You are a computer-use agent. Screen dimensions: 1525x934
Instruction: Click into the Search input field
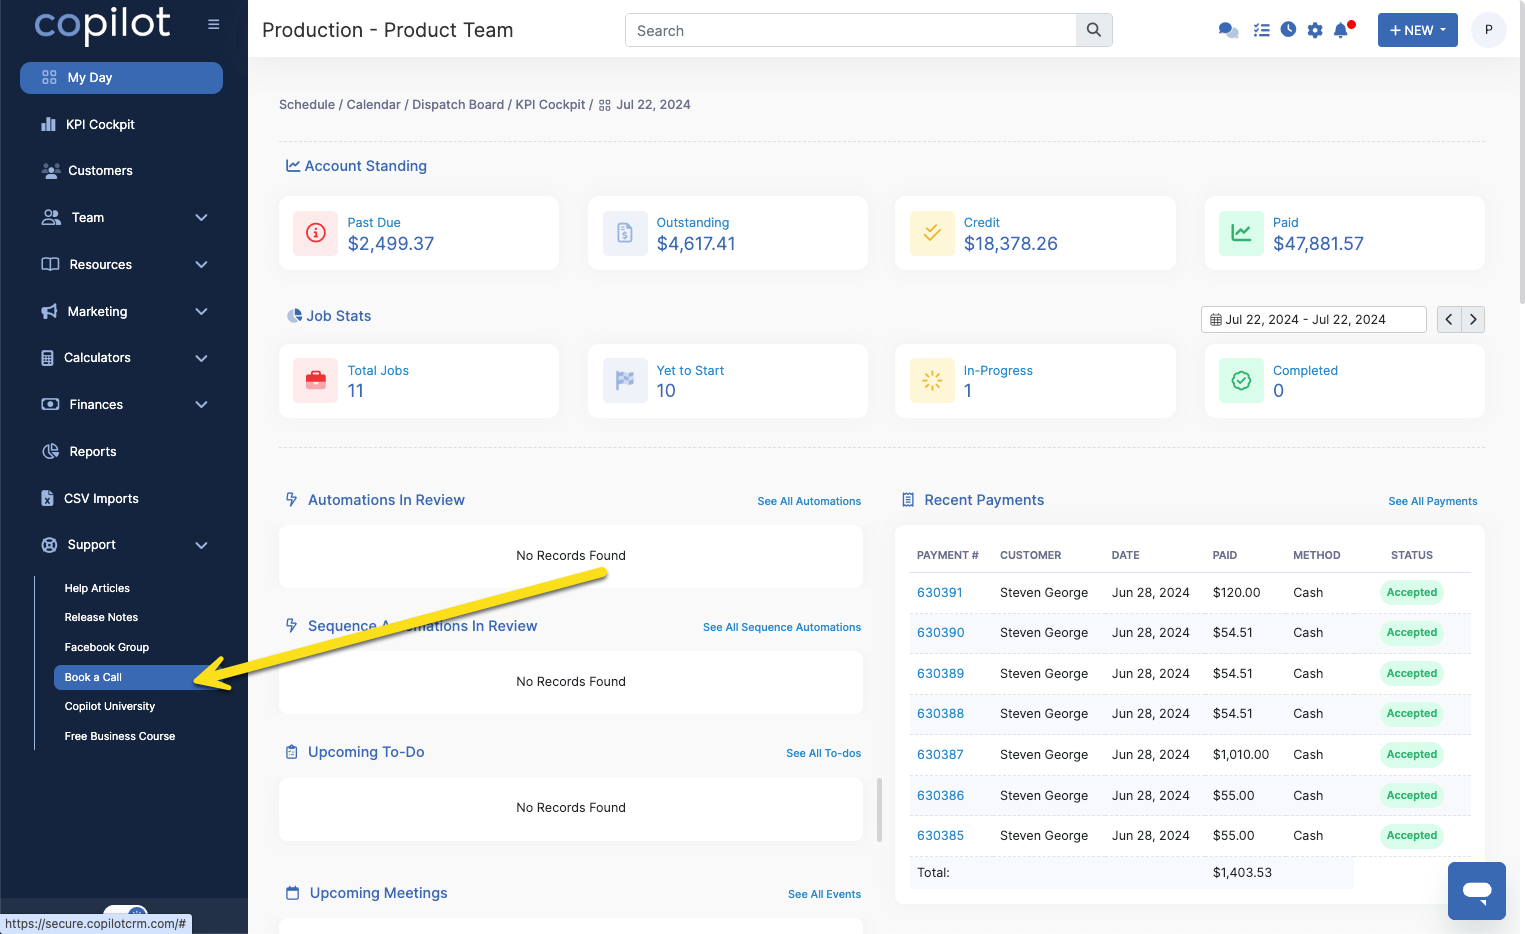(x=851, y=30)
